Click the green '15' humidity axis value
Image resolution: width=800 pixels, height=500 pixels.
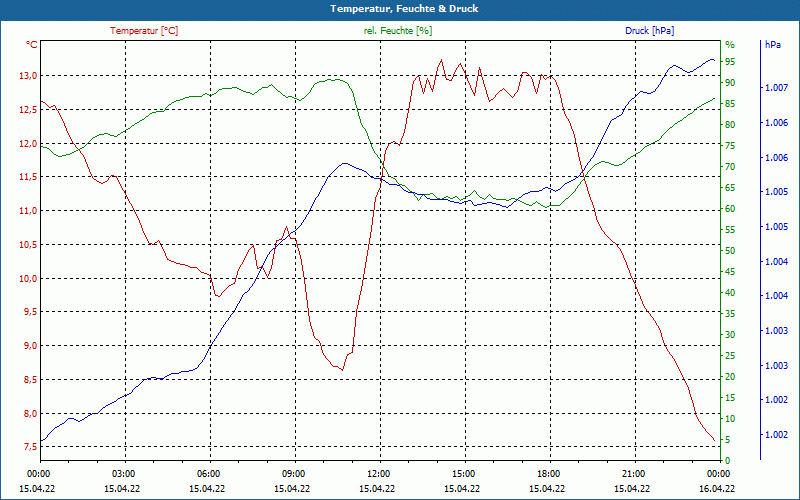tap(730, 398)
